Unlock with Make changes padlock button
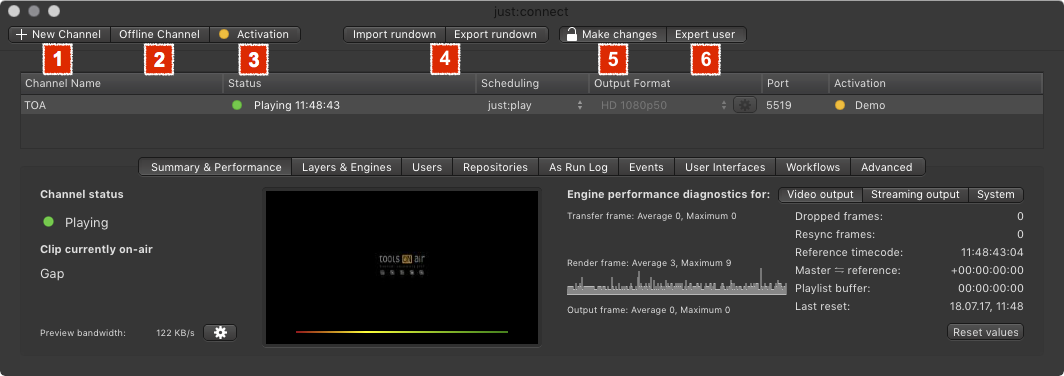The height and width of the screenshot is (376, 1064). (x=613, y=35)
